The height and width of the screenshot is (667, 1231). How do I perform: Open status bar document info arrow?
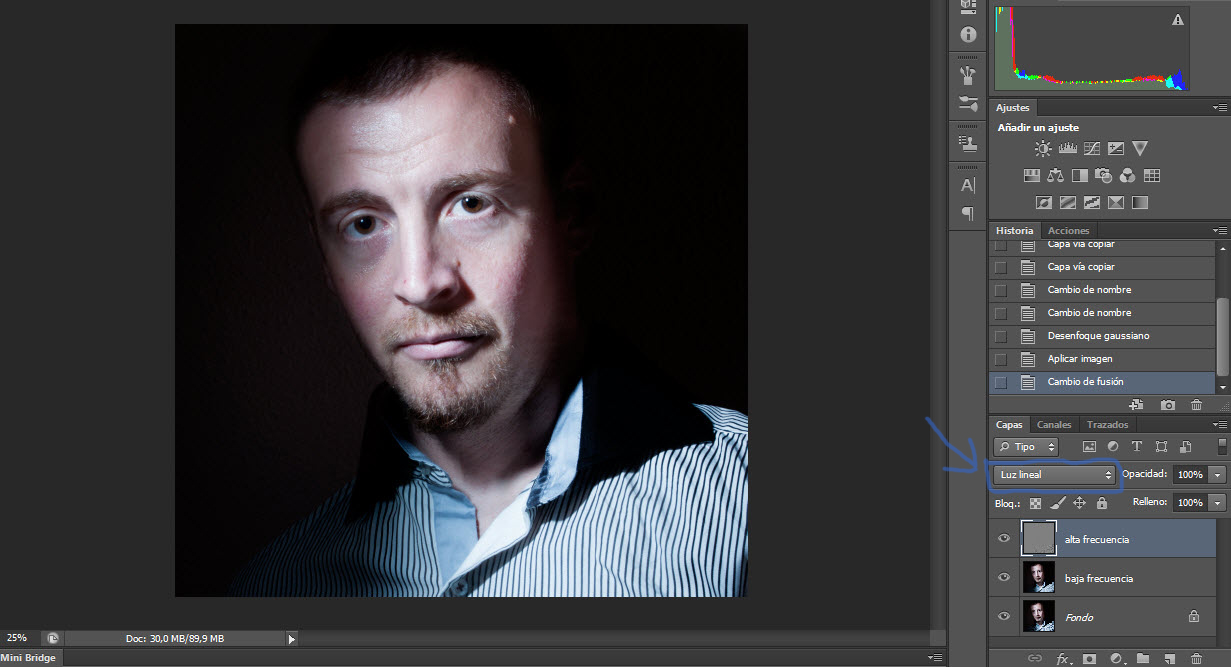pyautogui.click(x=292, y=638)
